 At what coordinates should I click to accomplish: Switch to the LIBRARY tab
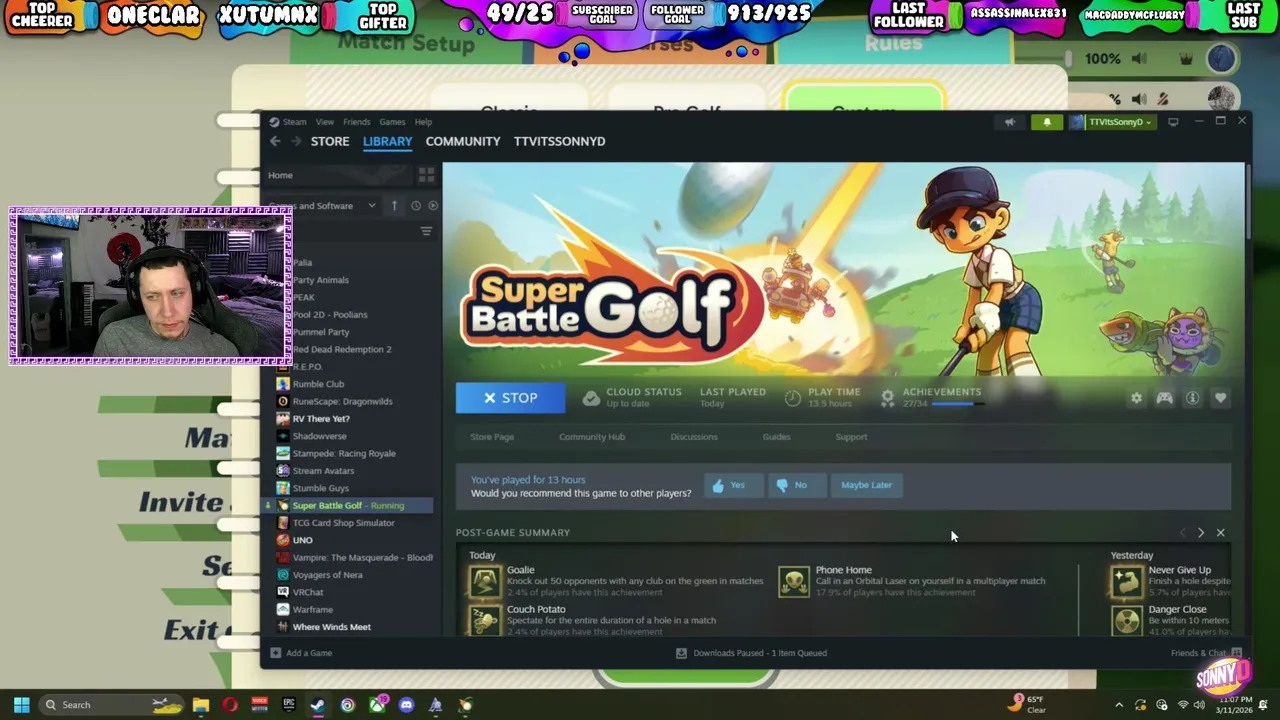387,141
